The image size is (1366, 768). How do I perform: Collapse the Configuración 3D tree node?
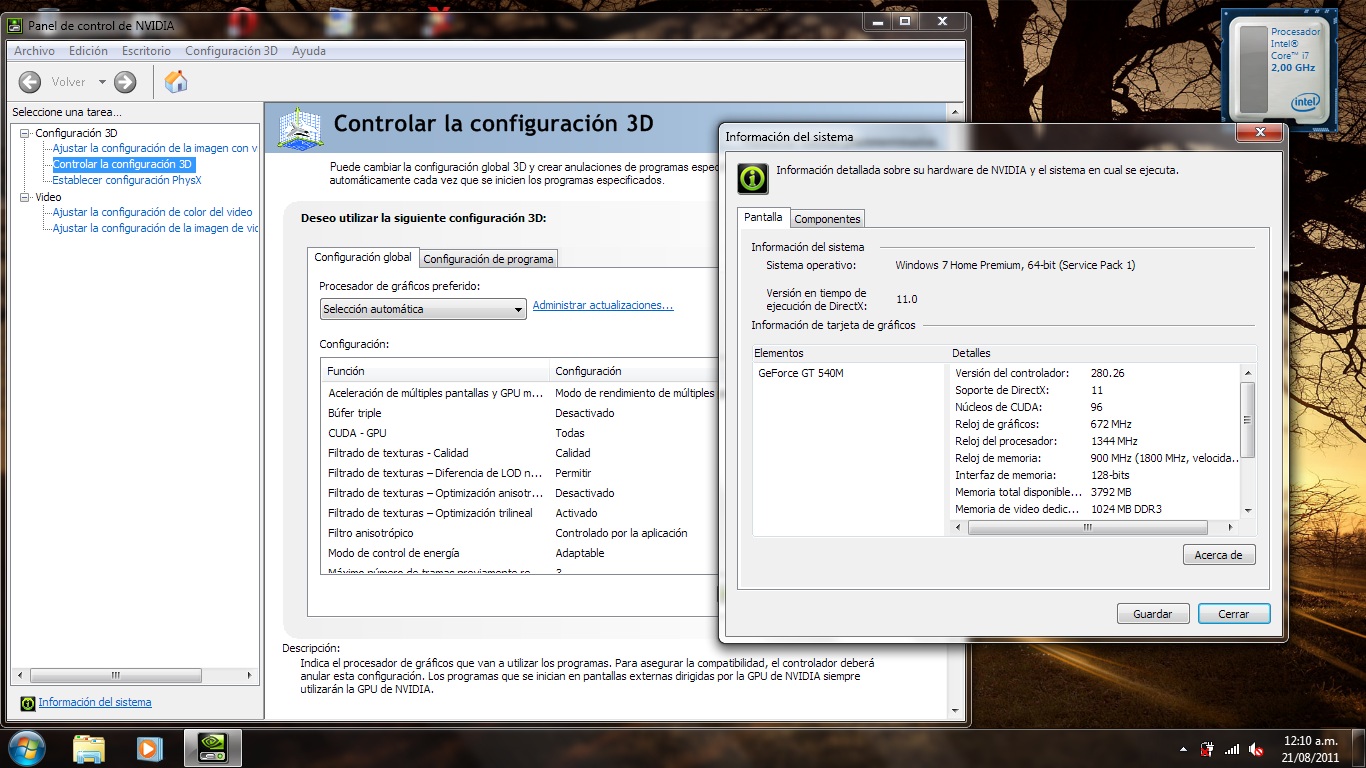(x=26, y=133)
